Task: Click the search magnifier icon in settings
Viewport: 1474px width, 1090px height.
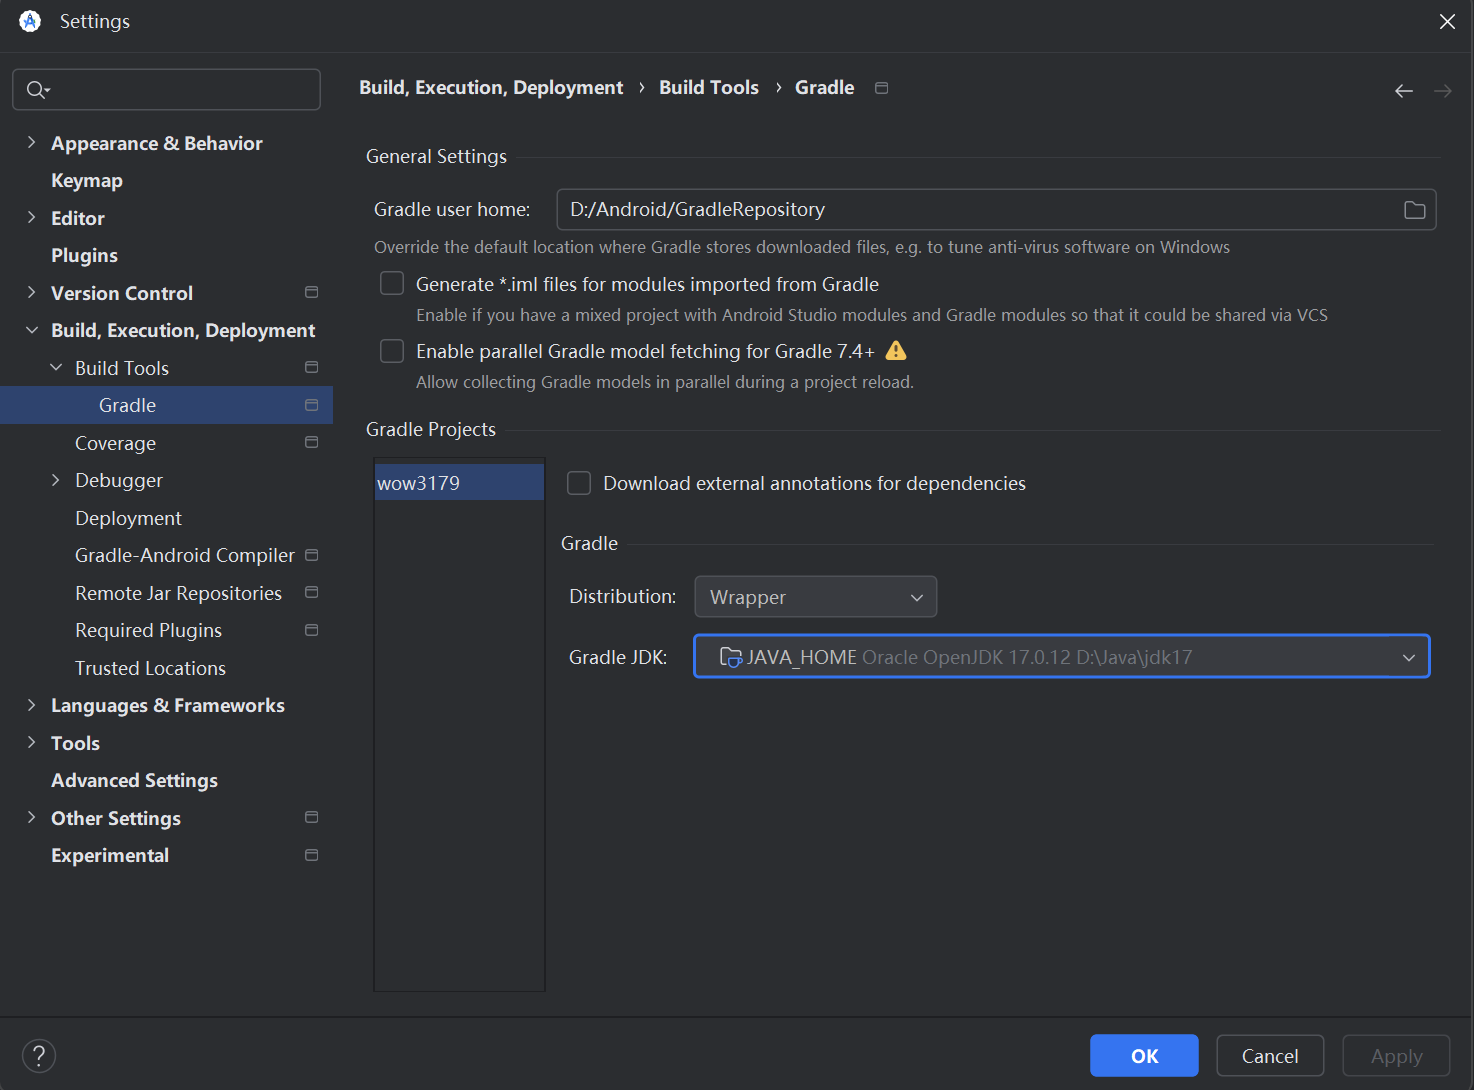Action: pyautogui.click(x=36, y=90)
